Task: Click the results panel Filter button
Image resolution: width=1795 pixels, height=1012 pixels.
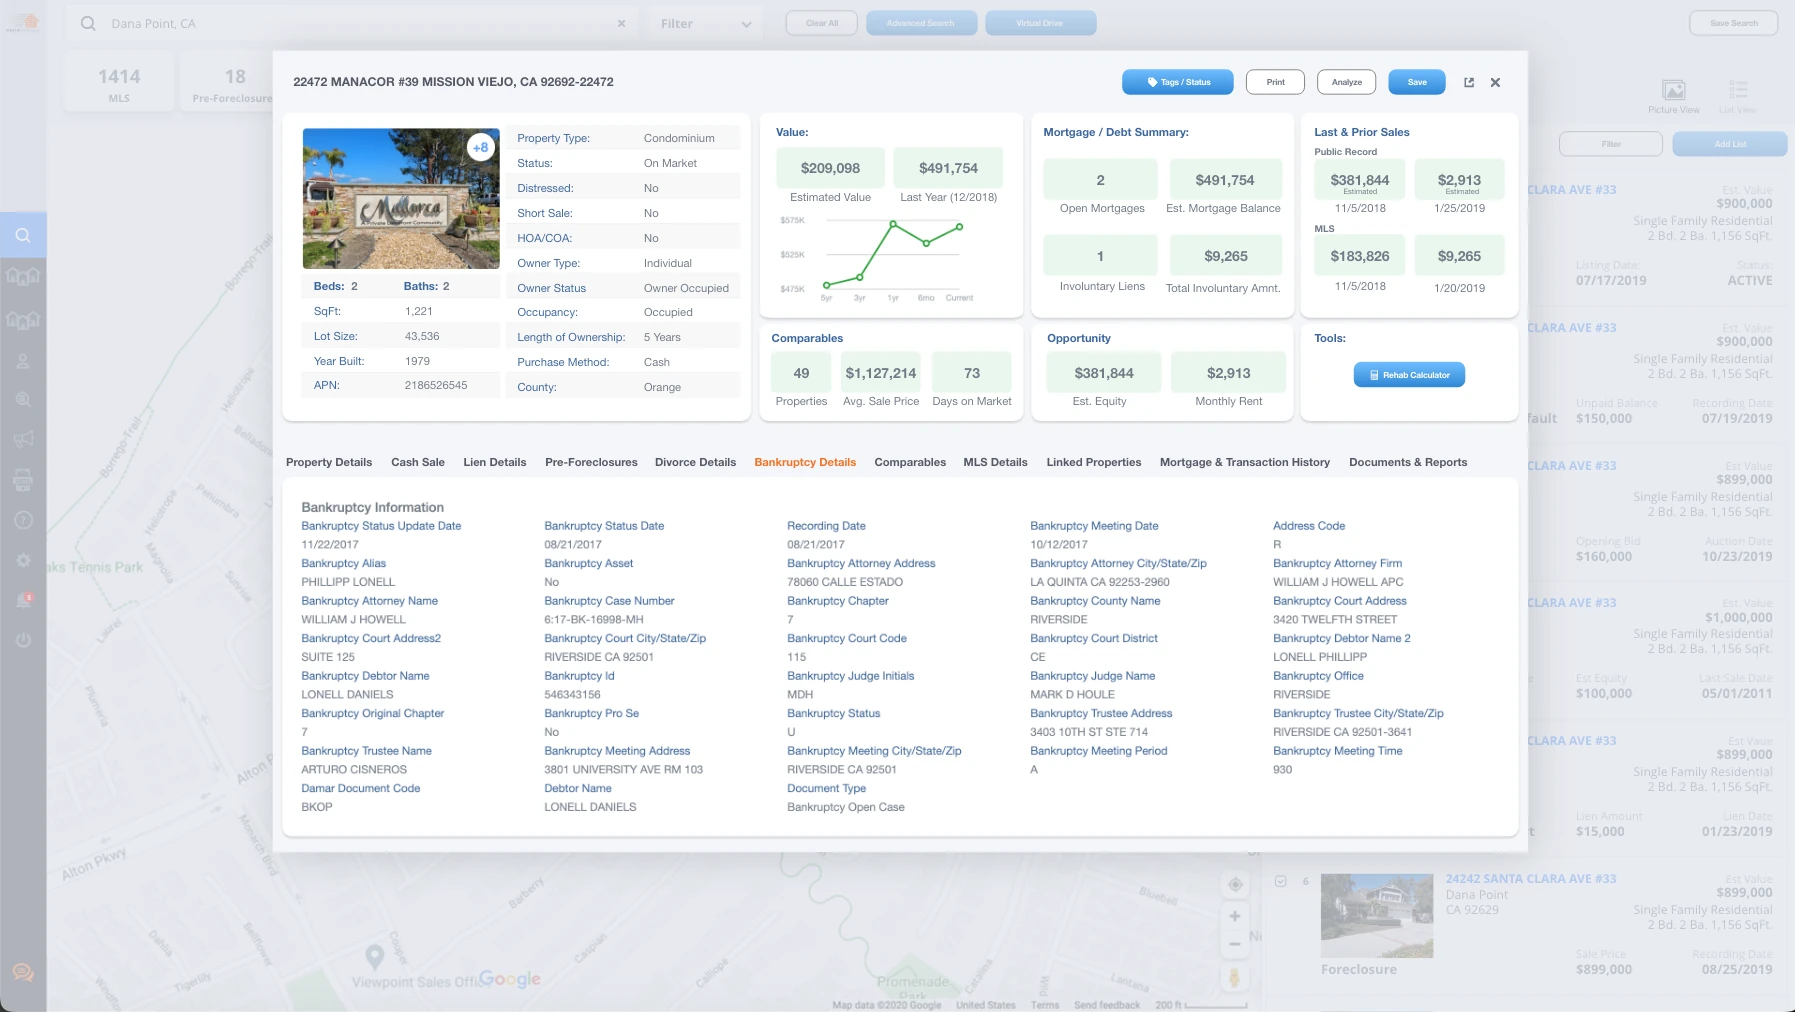Action: tap(1611, 144)
